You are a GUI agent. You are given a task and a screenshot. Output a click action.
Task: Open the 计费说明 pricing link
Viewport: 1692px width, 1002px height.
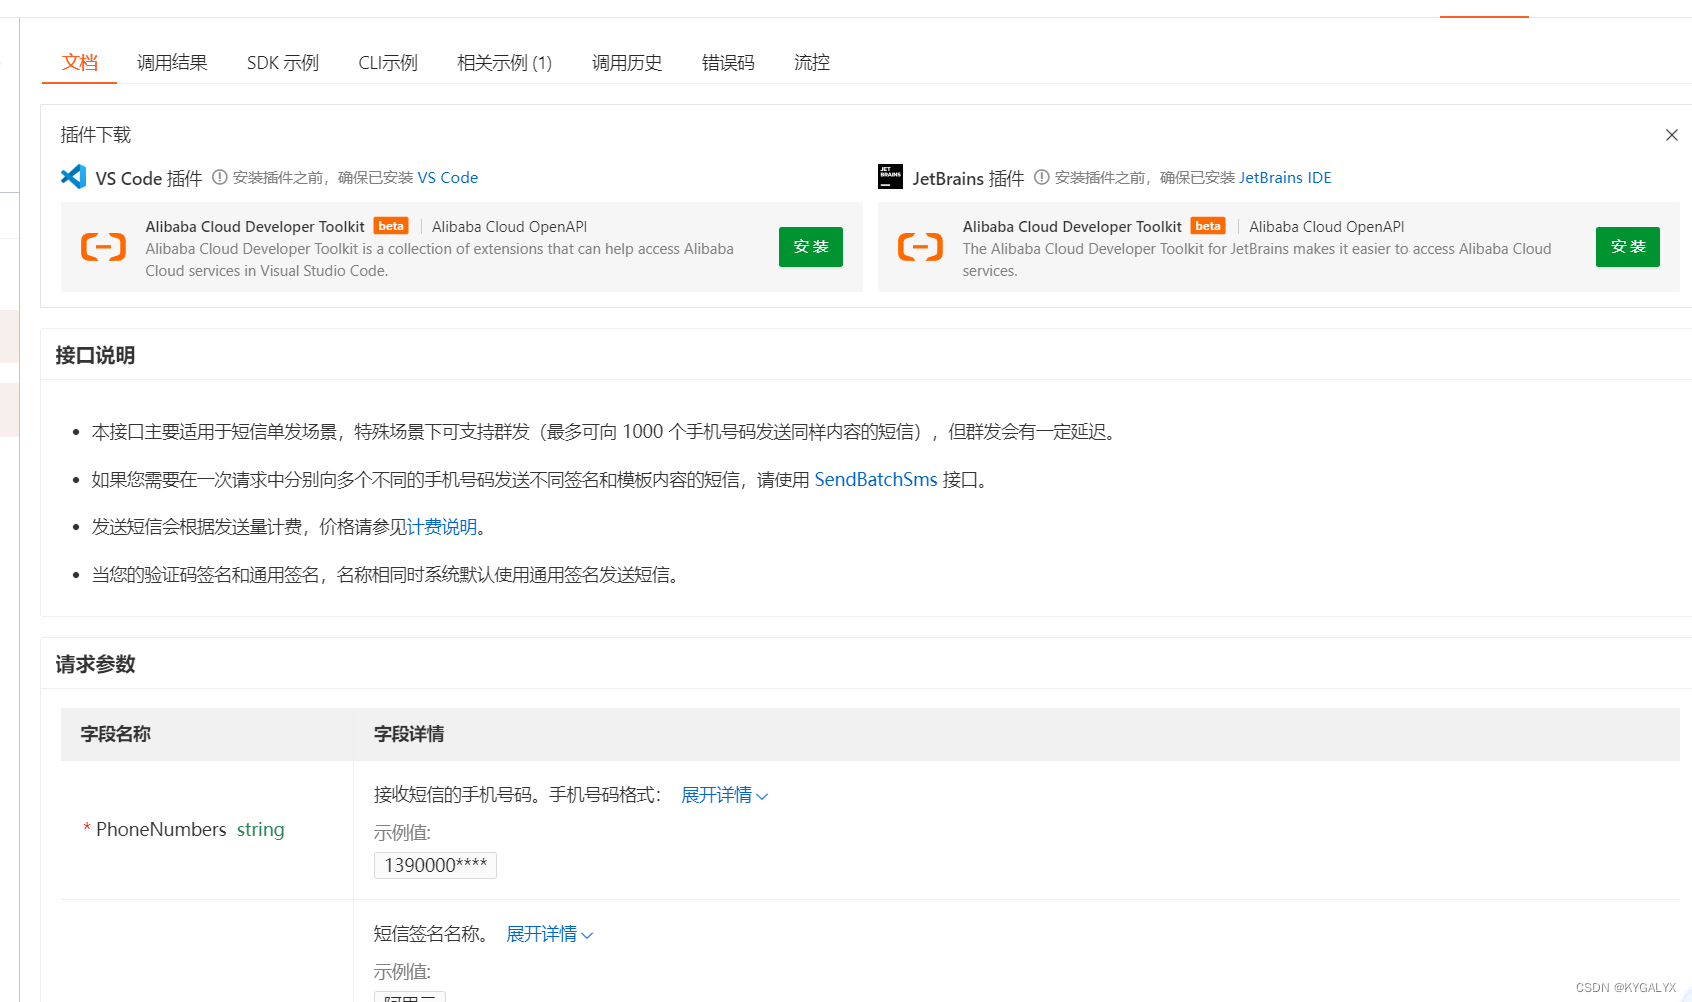pos(442,527)
